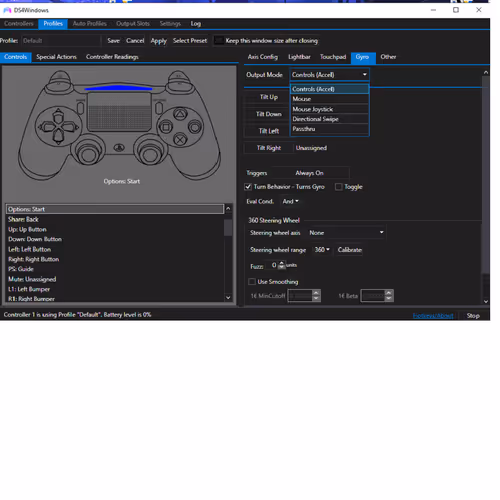Select Share: Back in the mapping list
The height and width of the screenshot is (500, 500).
click(x=115, y=219)
